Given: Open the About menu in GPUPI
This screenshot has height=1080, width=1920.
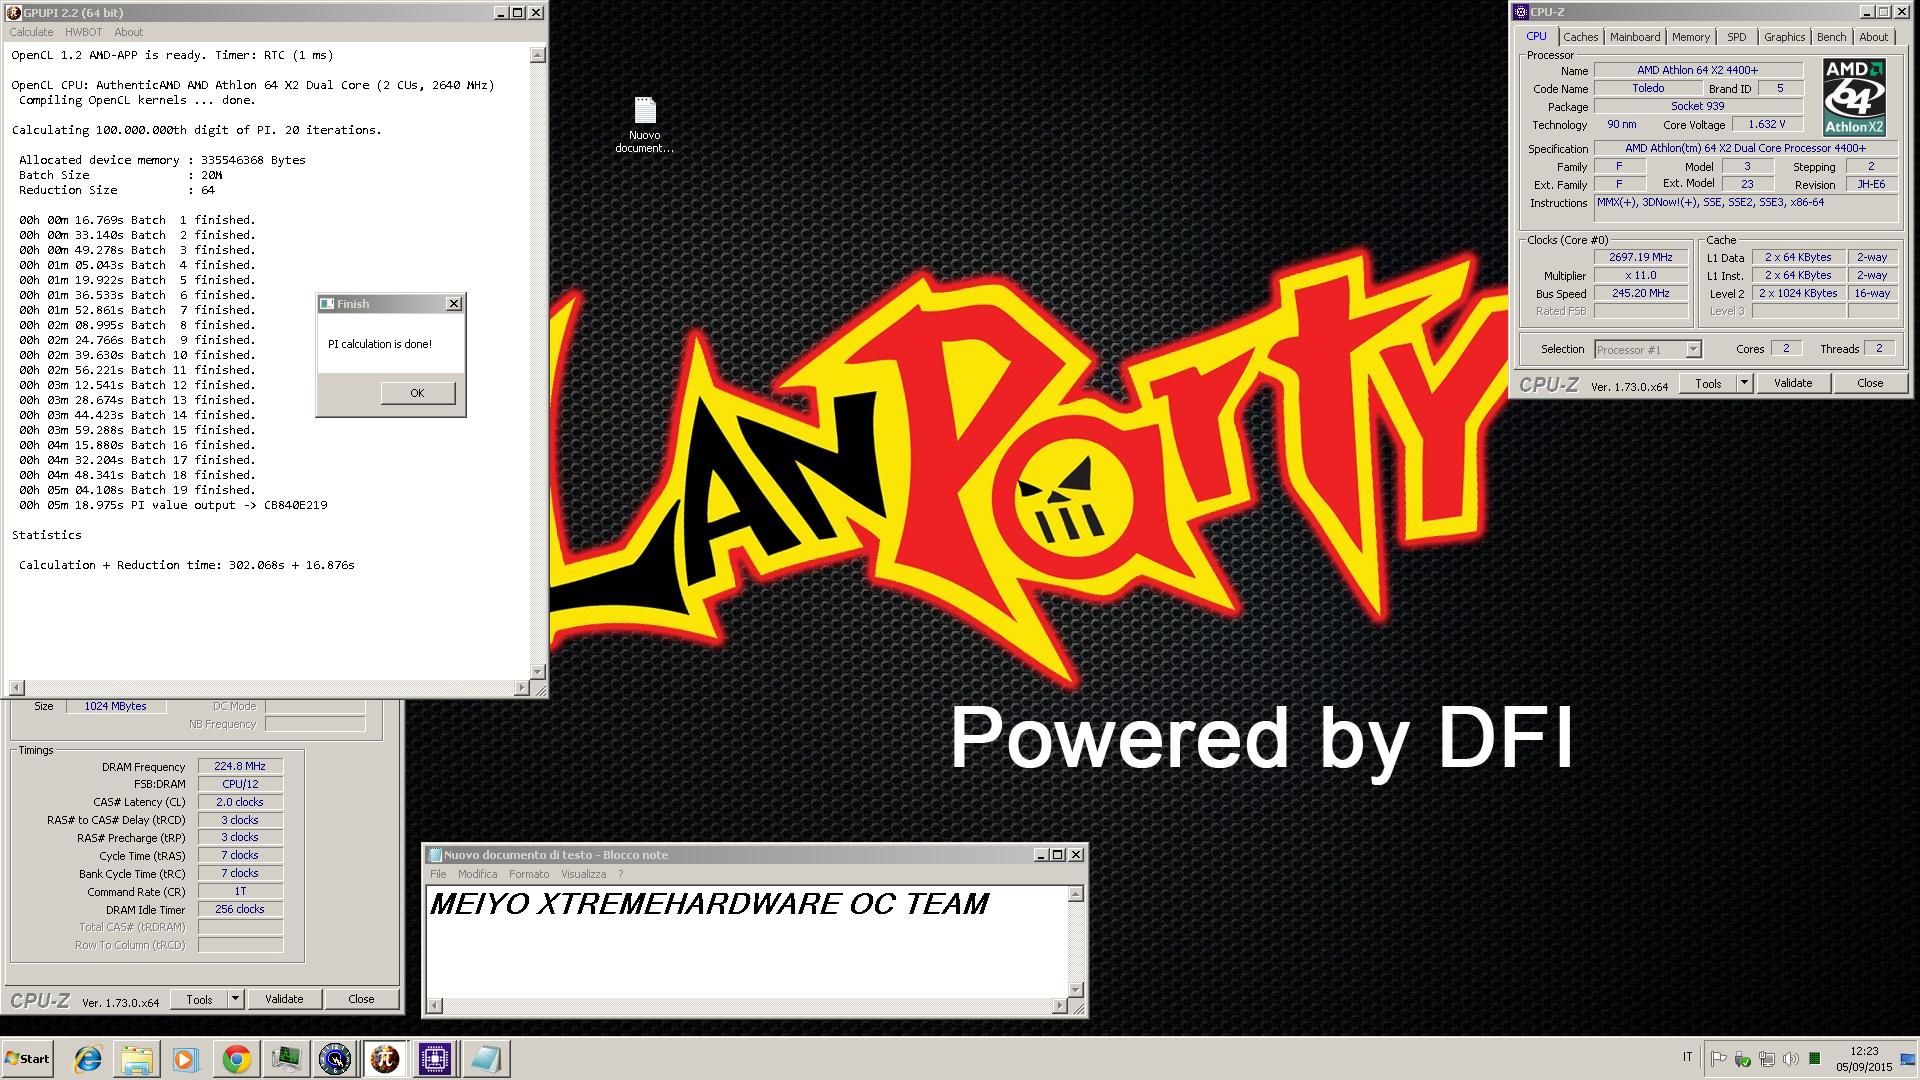Looking at the screenshot, I should tap(129, 32).
